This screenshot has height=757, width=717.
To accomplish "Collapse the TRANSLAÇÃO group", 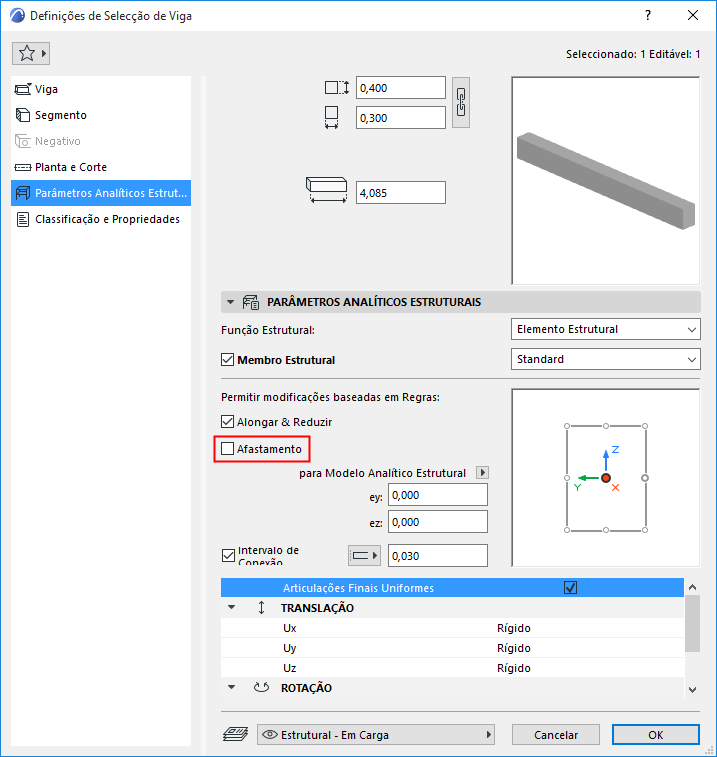I will [x=232, y=607].
